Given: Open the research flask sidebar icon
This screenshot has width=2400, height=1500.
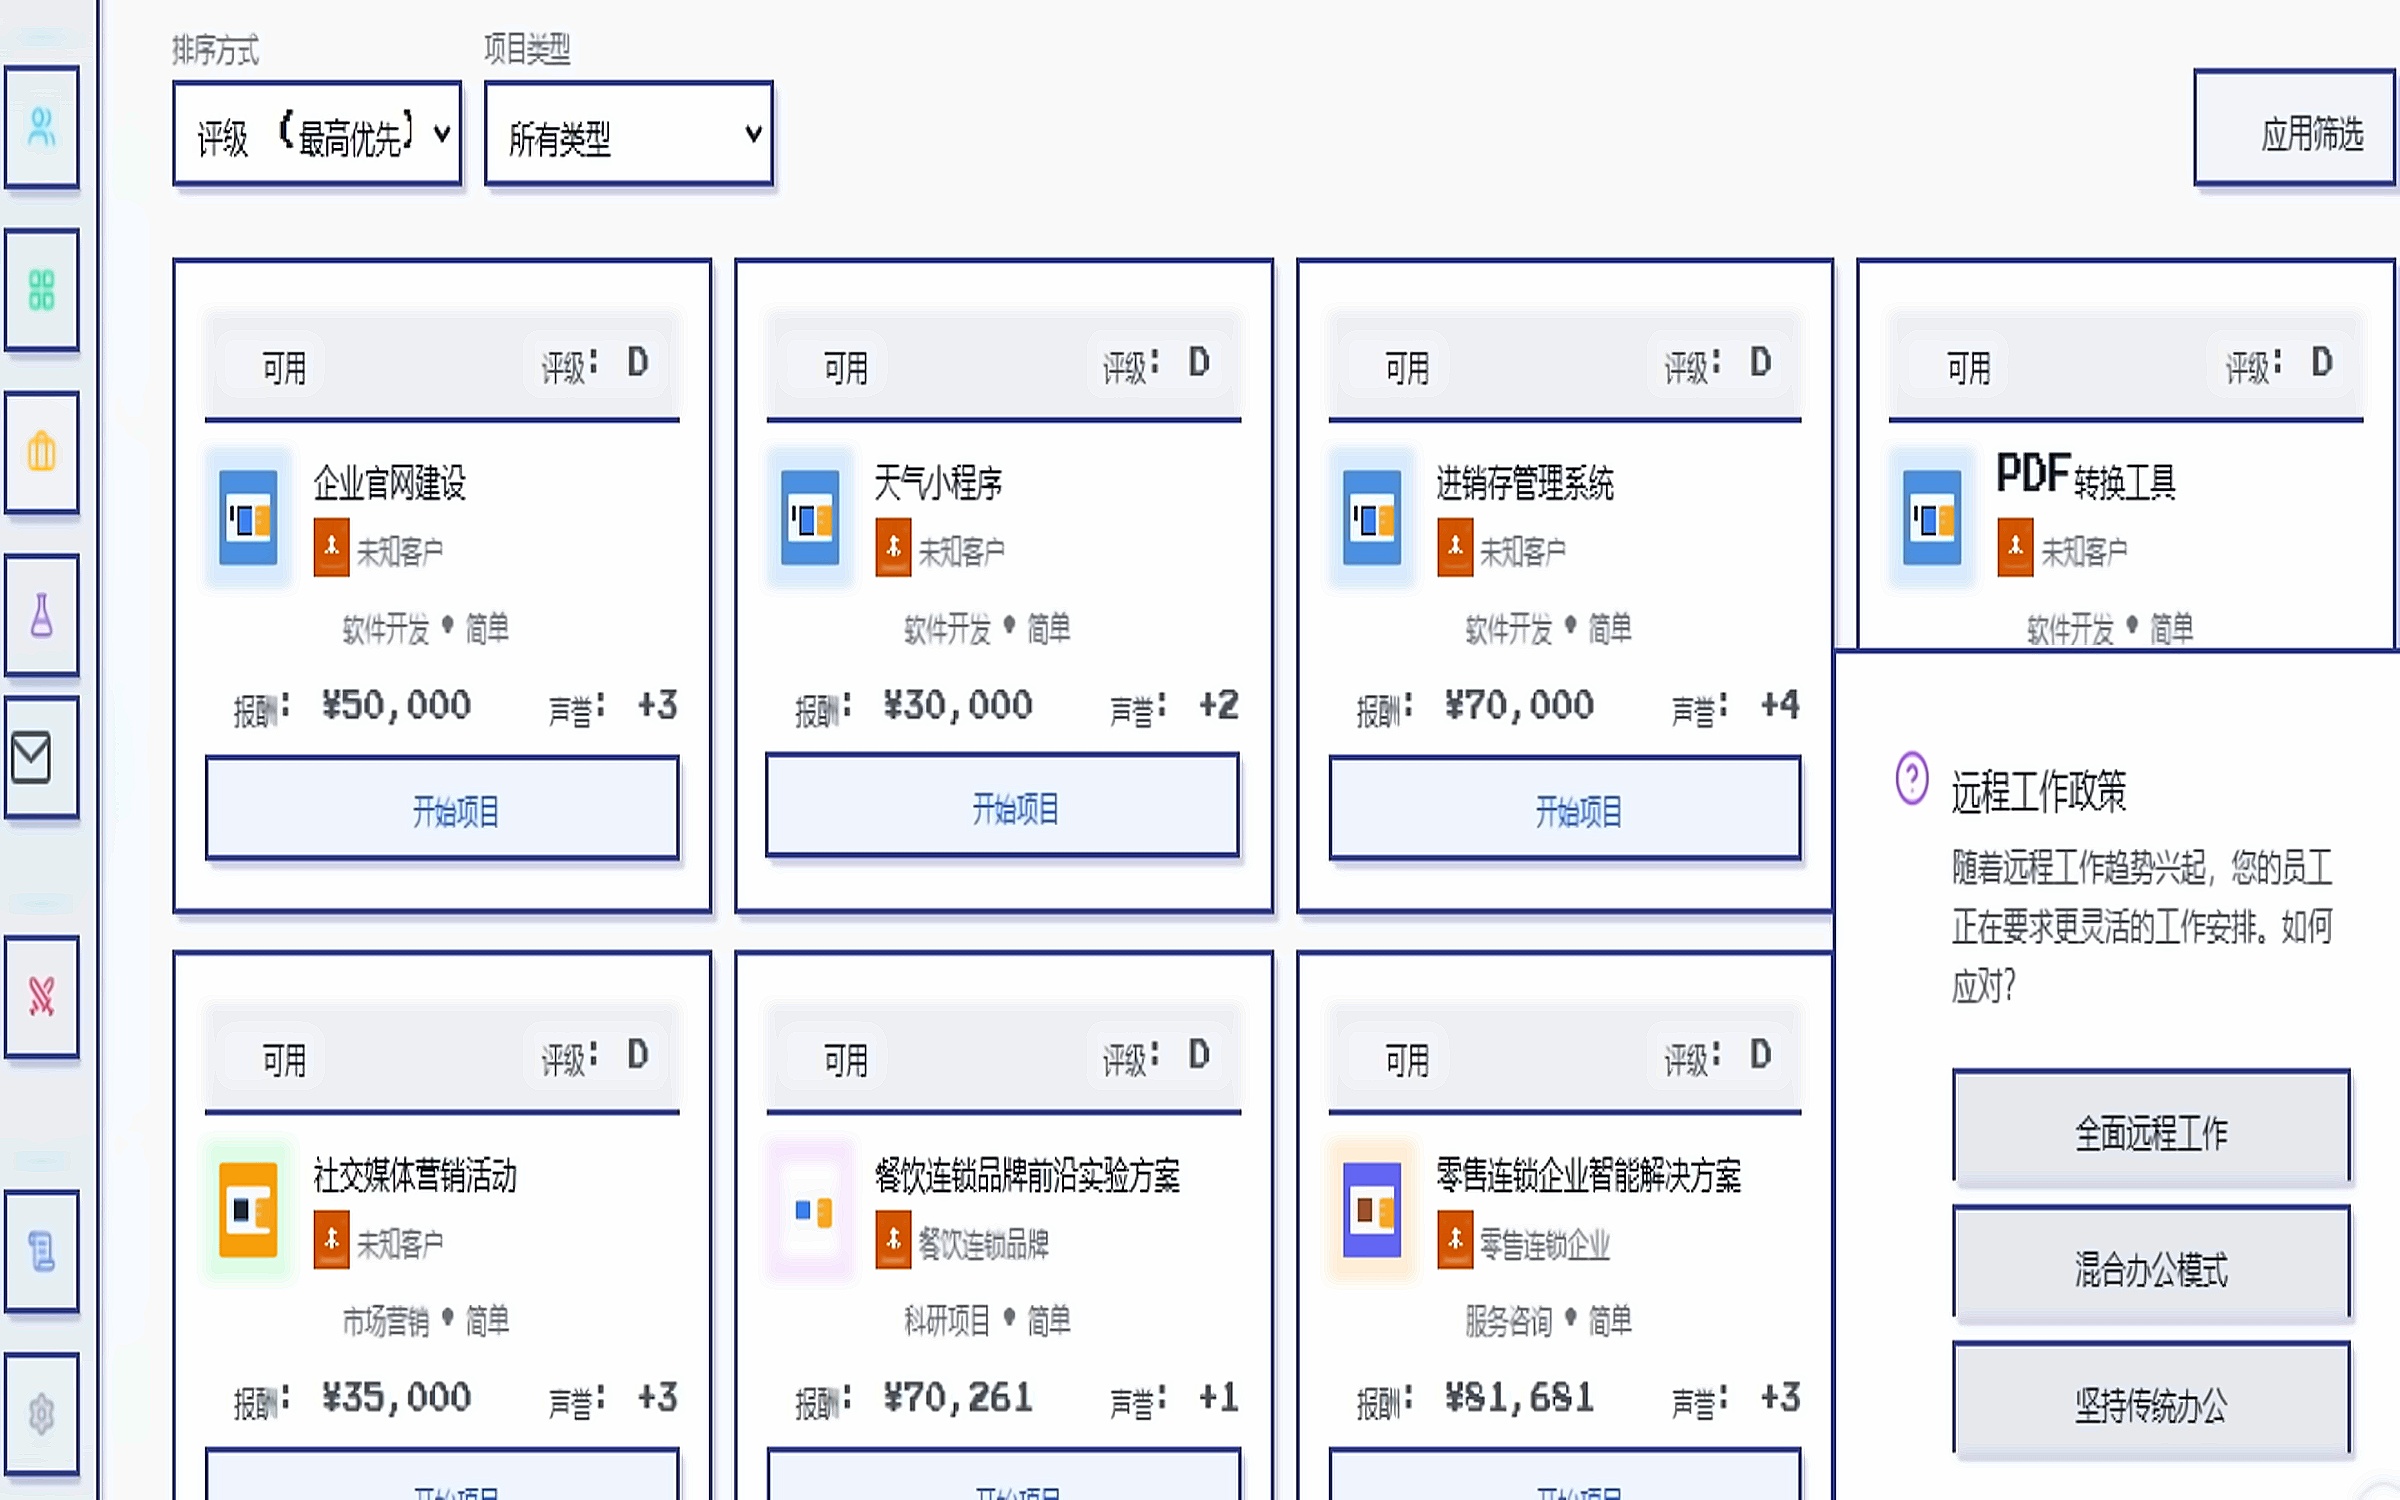Looking at the screenshot, I should tap(41, 615).
